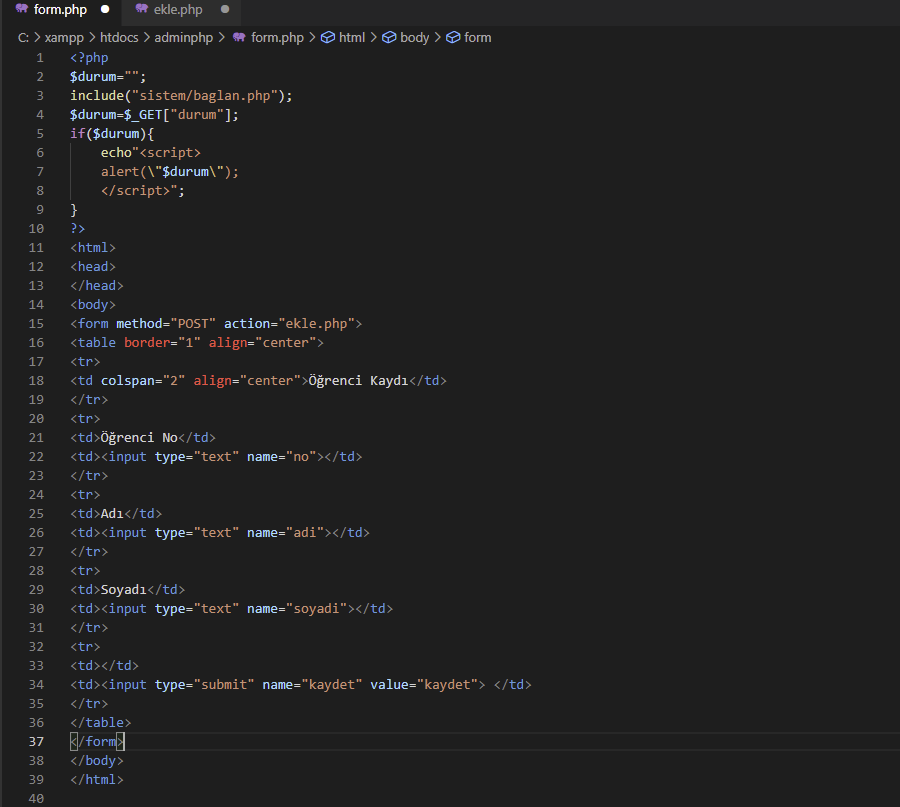Click line number 1 in gutter
The image size is (900, 807).
[40, 58]
